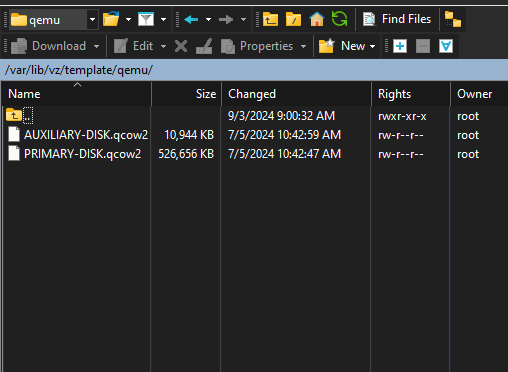This screenshot has width=508, height=372.
Task: Click the Rename icon
Action: pyautogui.click(x=204, y=46)
